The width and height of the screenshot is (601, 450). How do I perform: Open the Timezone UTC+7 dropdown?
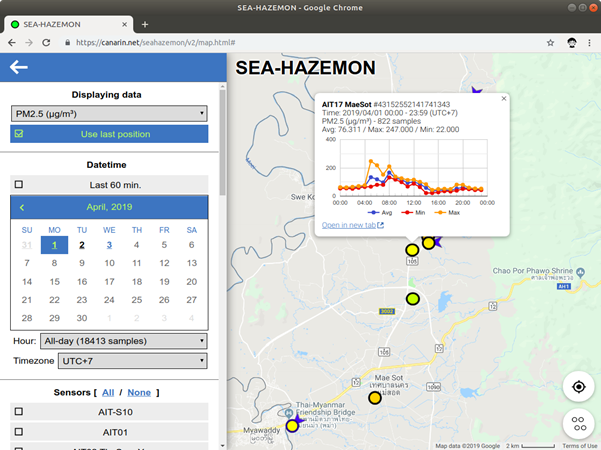[133, 361]
